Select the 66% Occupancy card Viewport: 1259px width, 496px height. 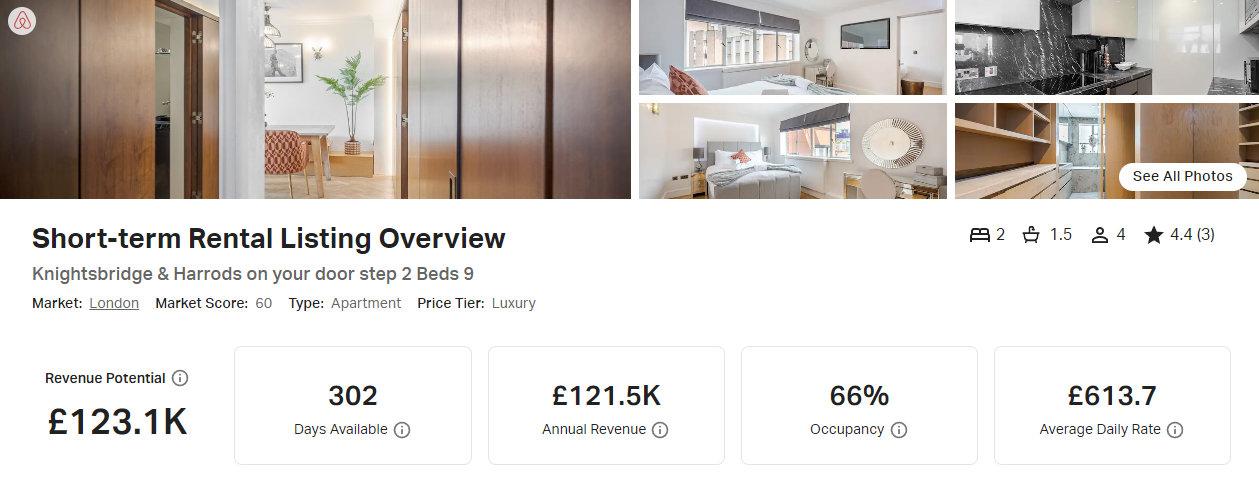pyautogui.click(x=859, y=405)
